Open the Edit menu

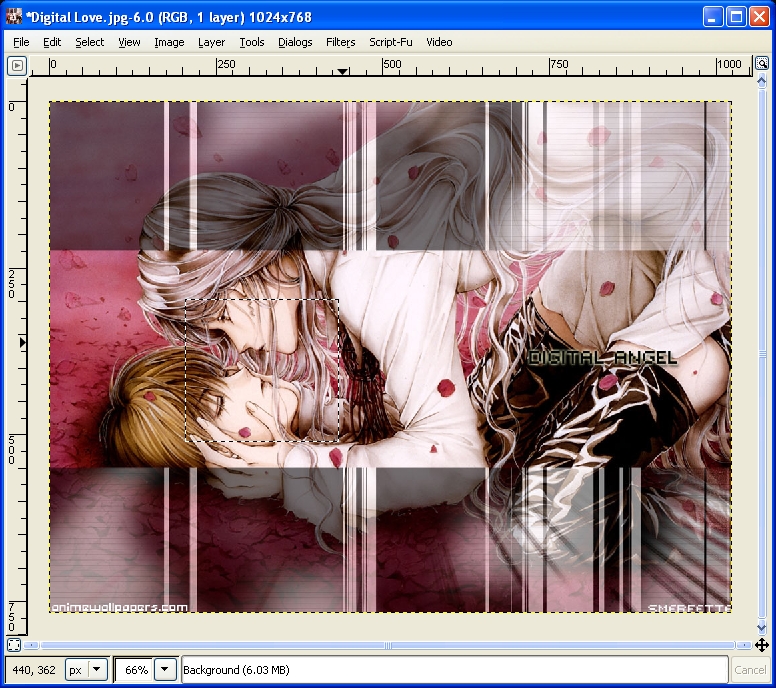[52, 42]
